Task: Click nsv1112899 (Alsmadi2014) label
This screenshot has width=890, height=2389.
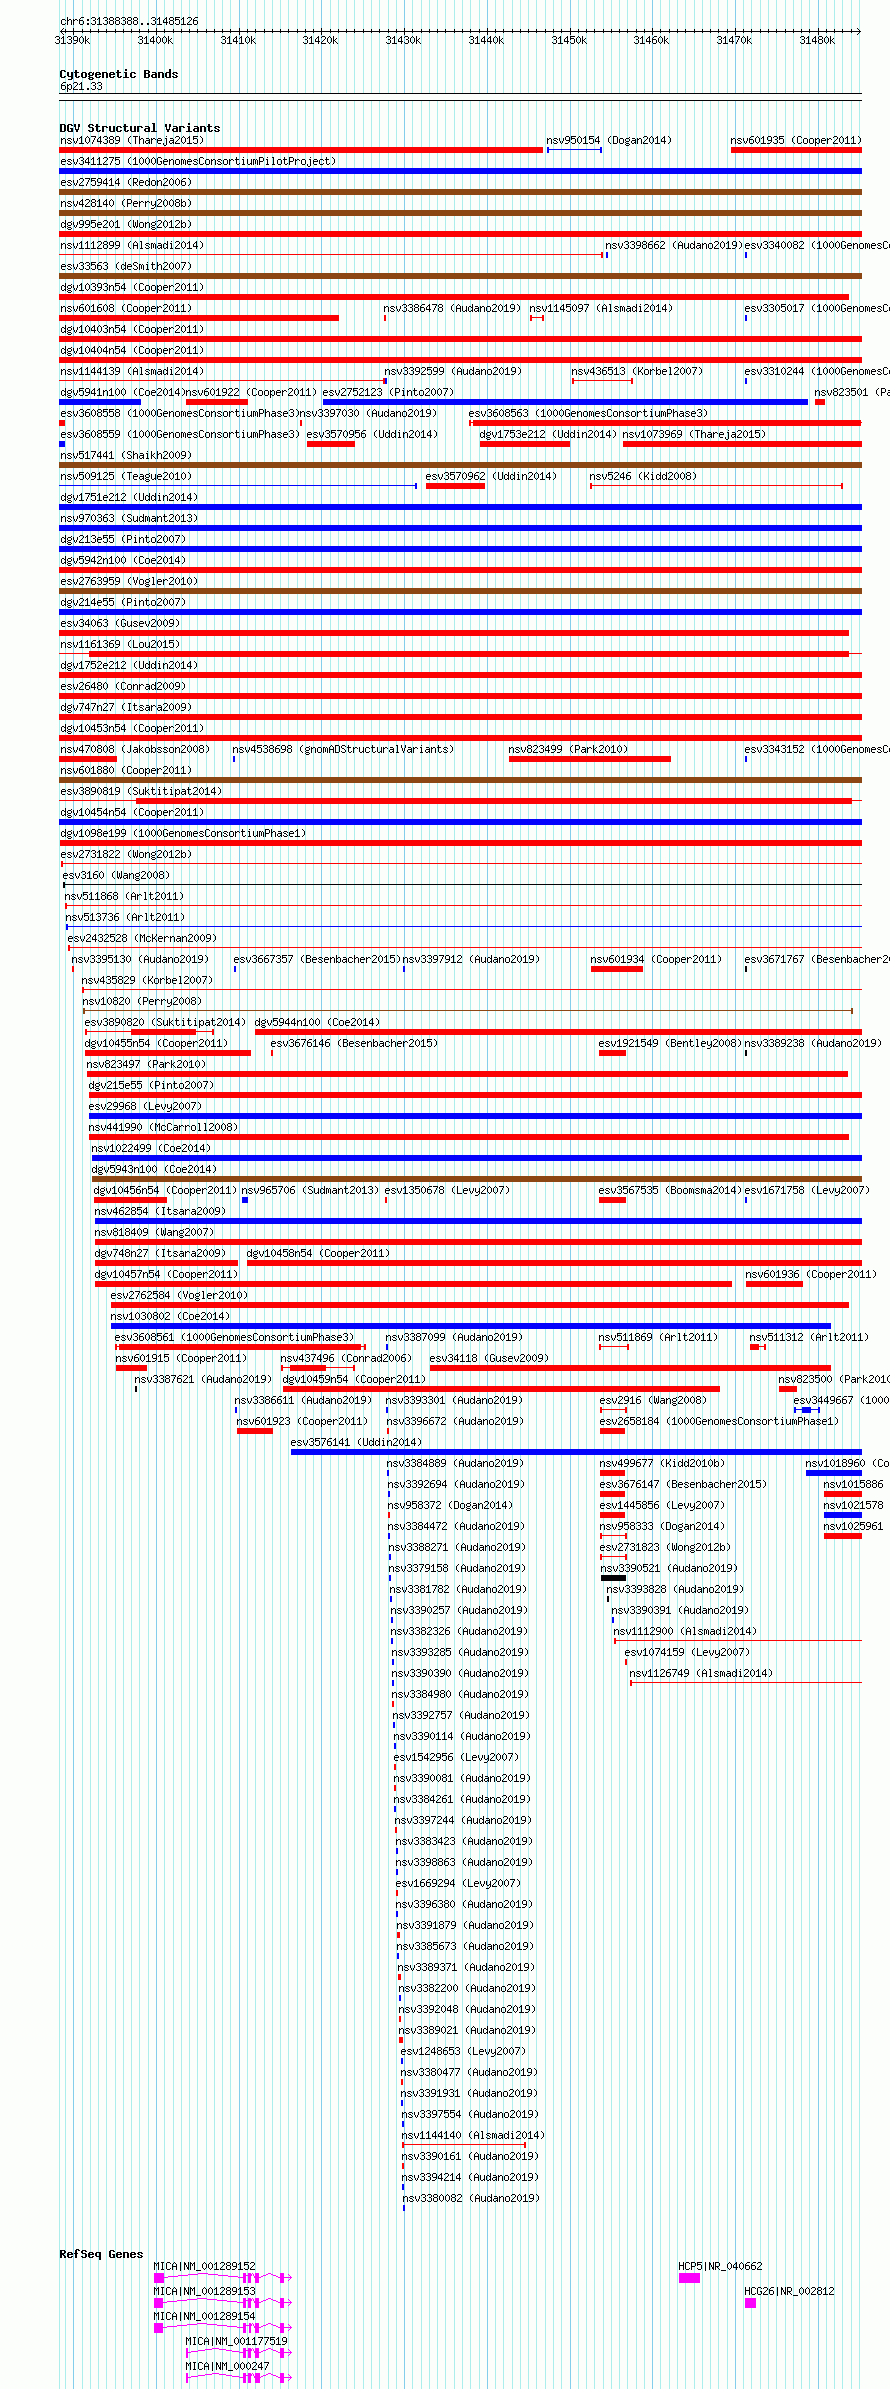Action: pyautogui.click(x=132, y=245)
